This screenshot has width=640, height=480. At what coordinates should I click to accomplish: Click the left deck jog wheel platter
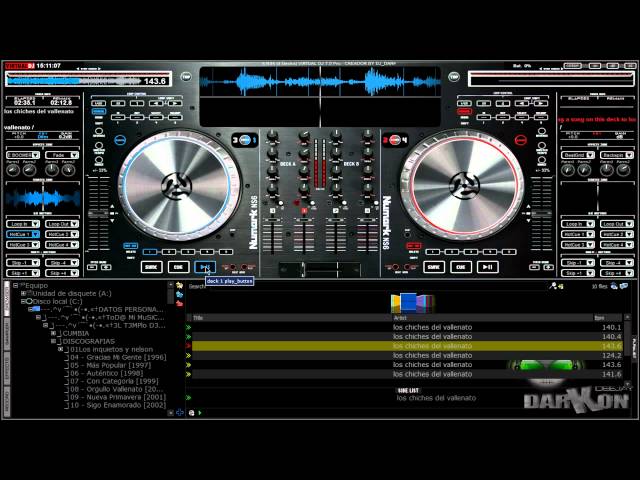tap(177, 186)
